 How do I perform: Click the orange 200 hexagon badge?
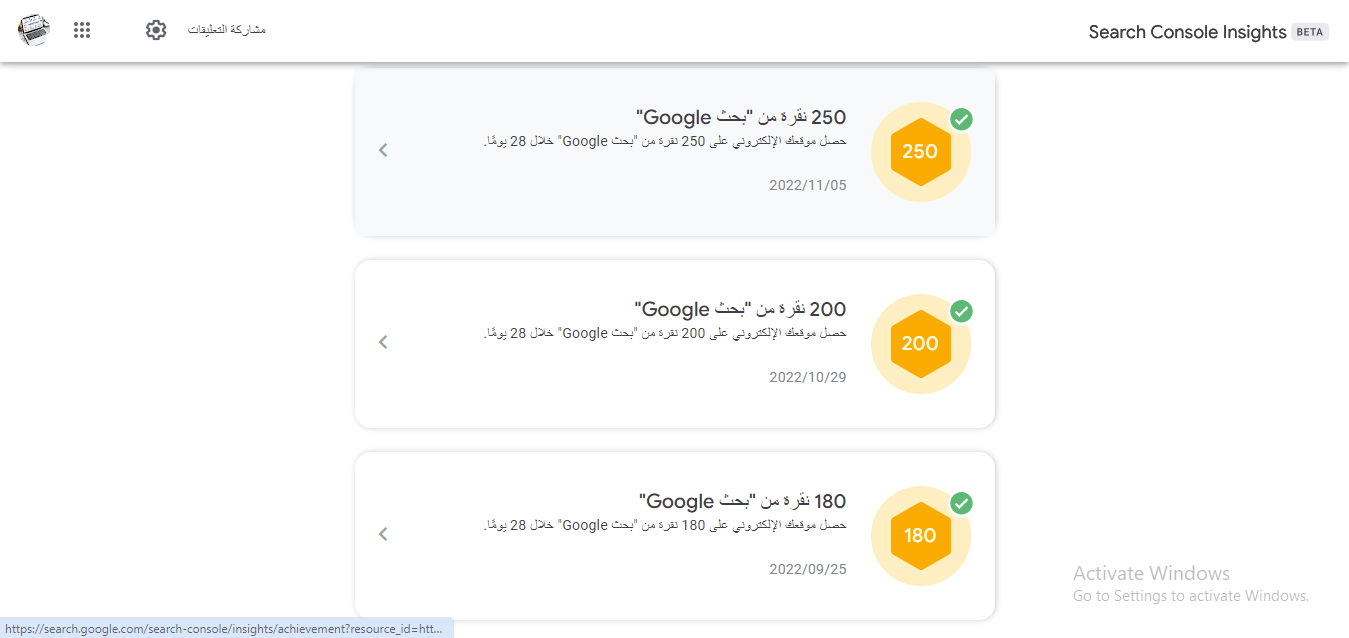click(x=920, y=344)
